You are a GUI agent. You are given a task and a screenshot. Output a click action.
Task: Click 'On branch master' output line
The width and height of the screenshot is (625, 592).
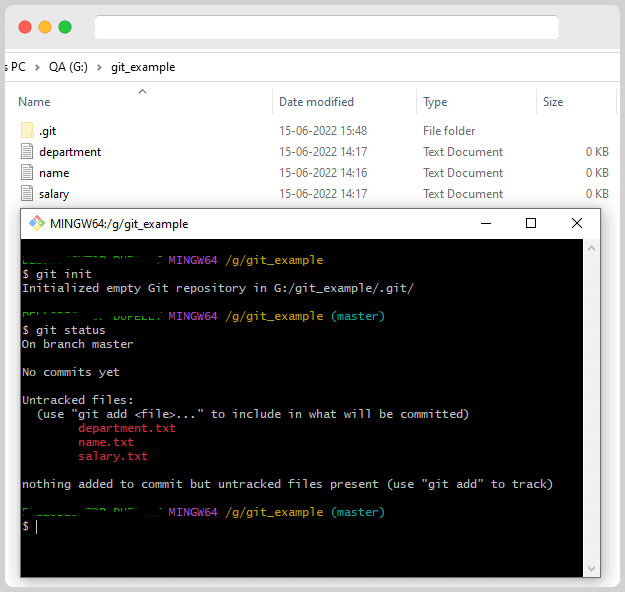(x=78, y=344)
